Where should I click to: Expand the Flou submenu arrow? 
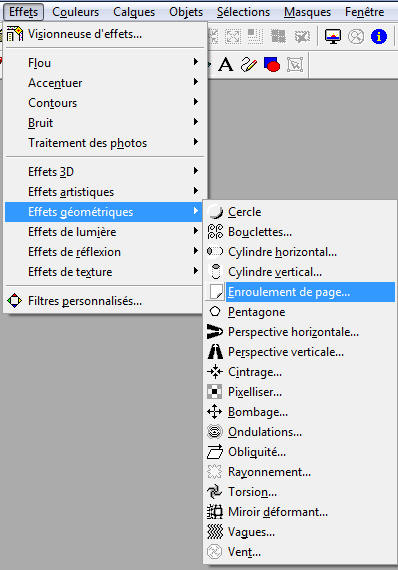coord(196,62)
